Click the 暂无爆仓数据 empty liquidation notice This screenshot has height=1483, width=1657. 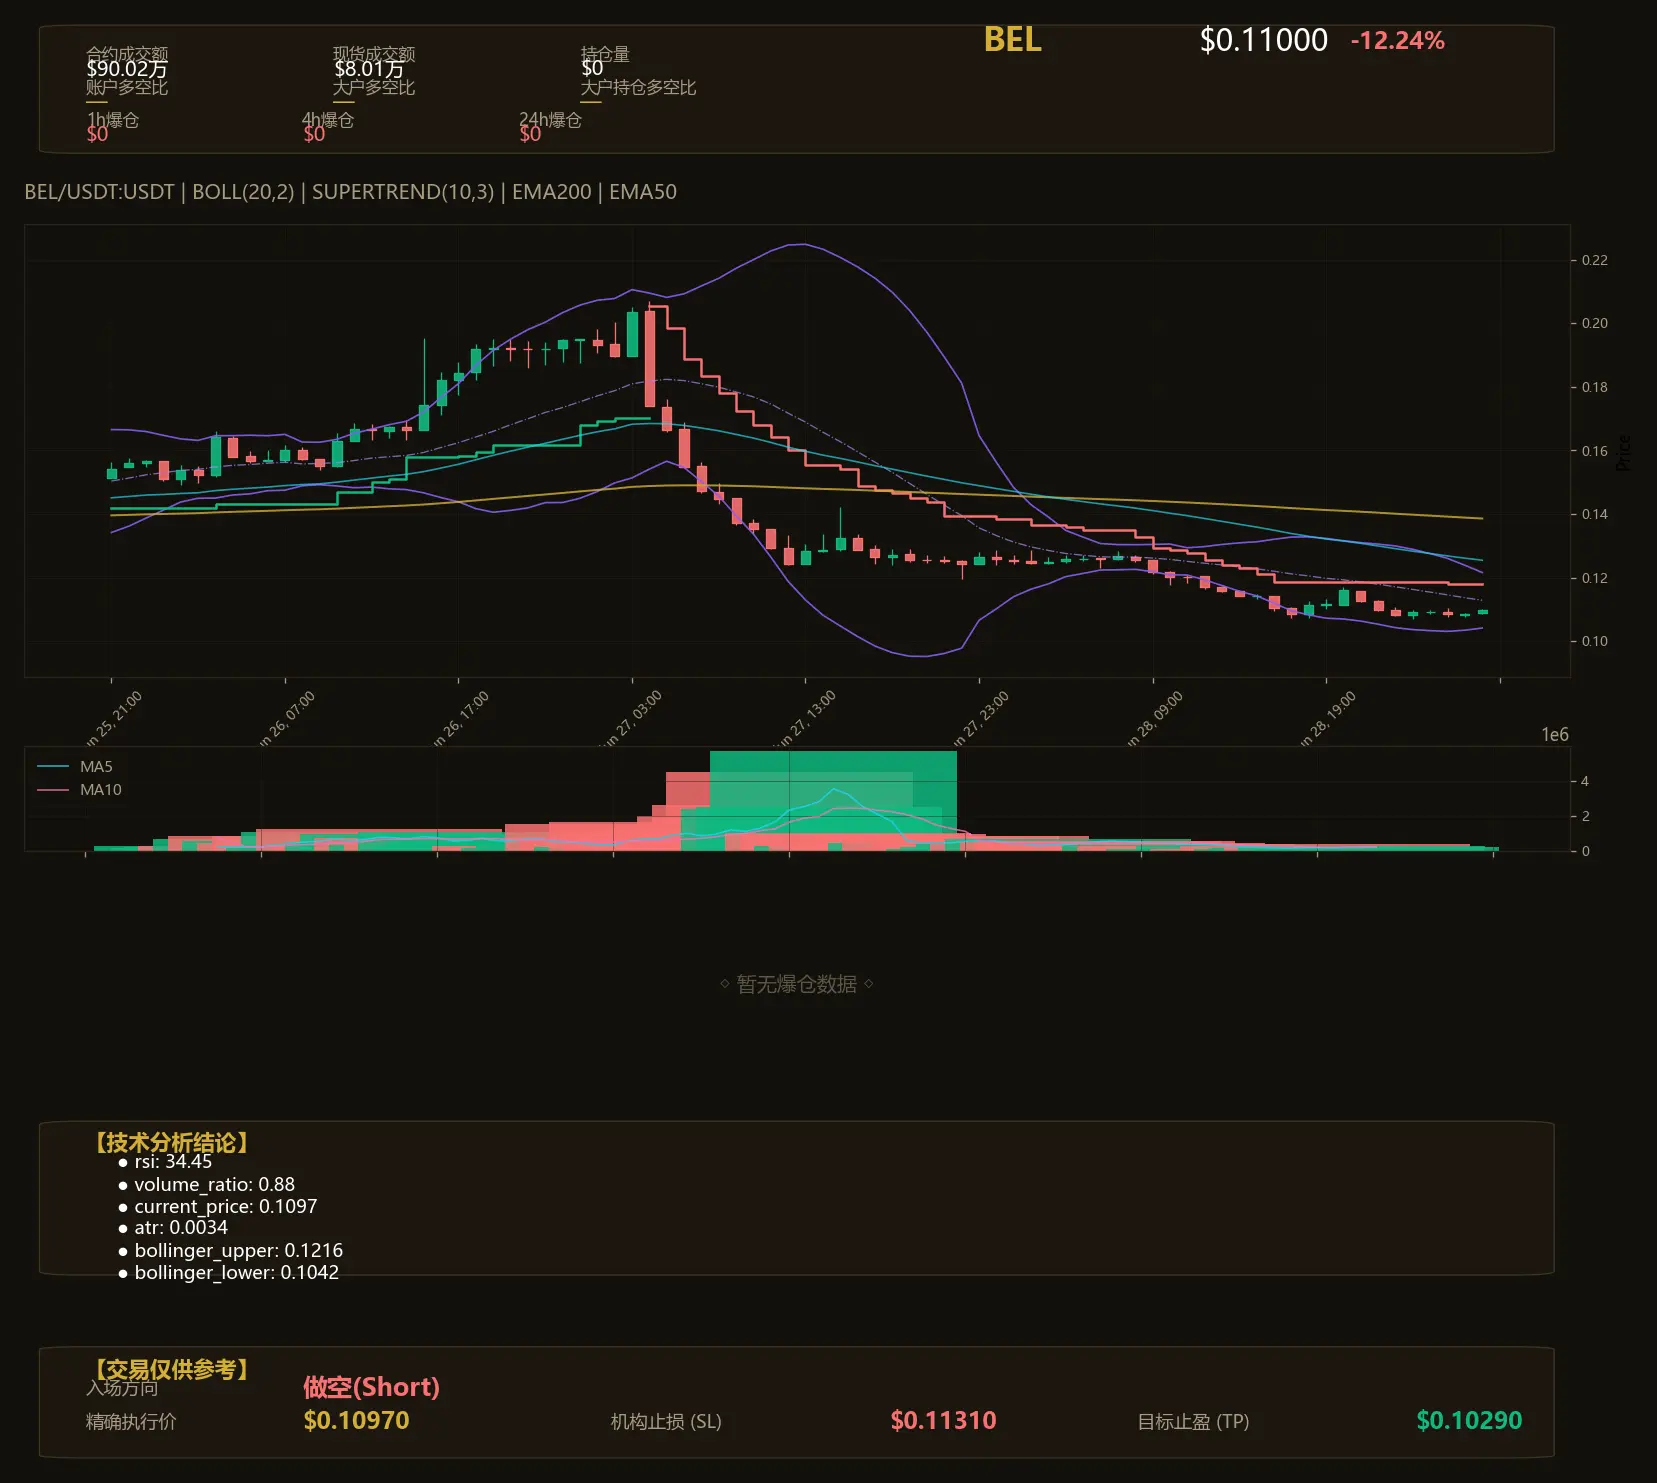click(797, 984)
